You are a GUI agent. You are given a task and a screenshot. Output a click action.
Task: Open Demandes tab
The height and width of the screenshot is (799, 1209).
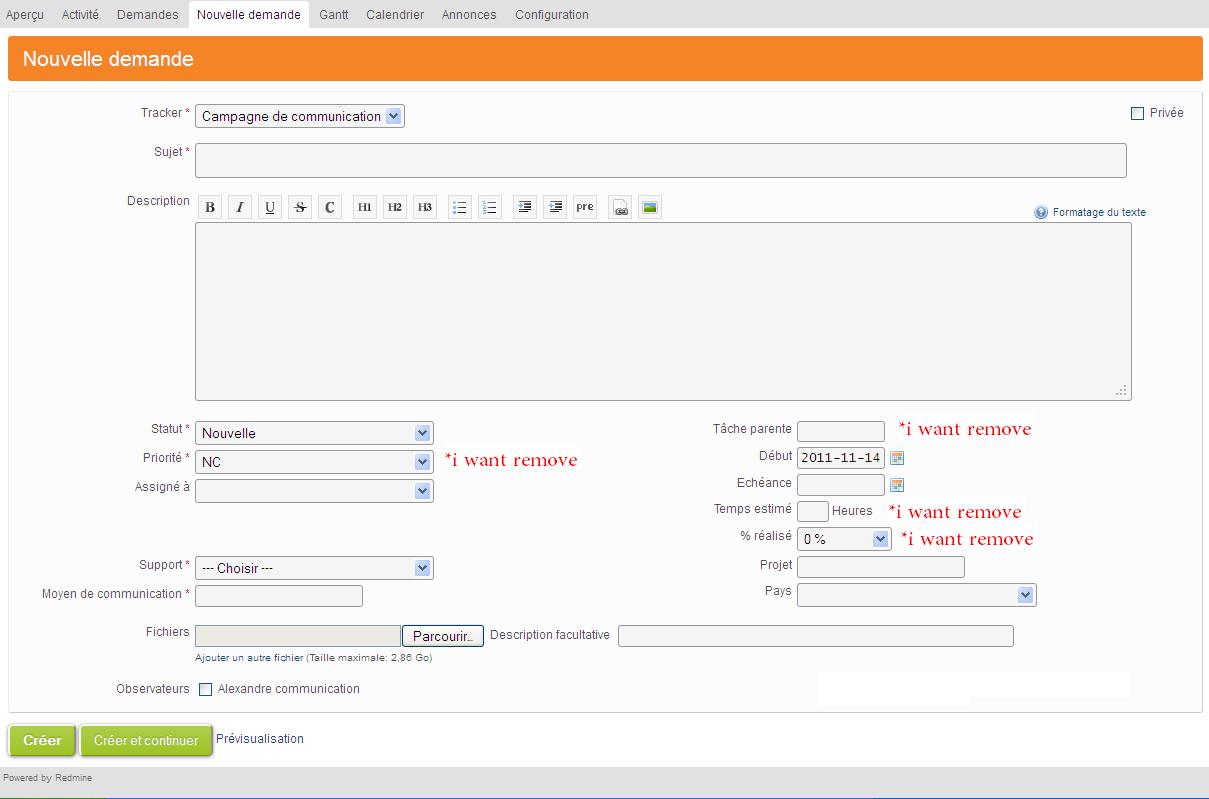(147, 15)
